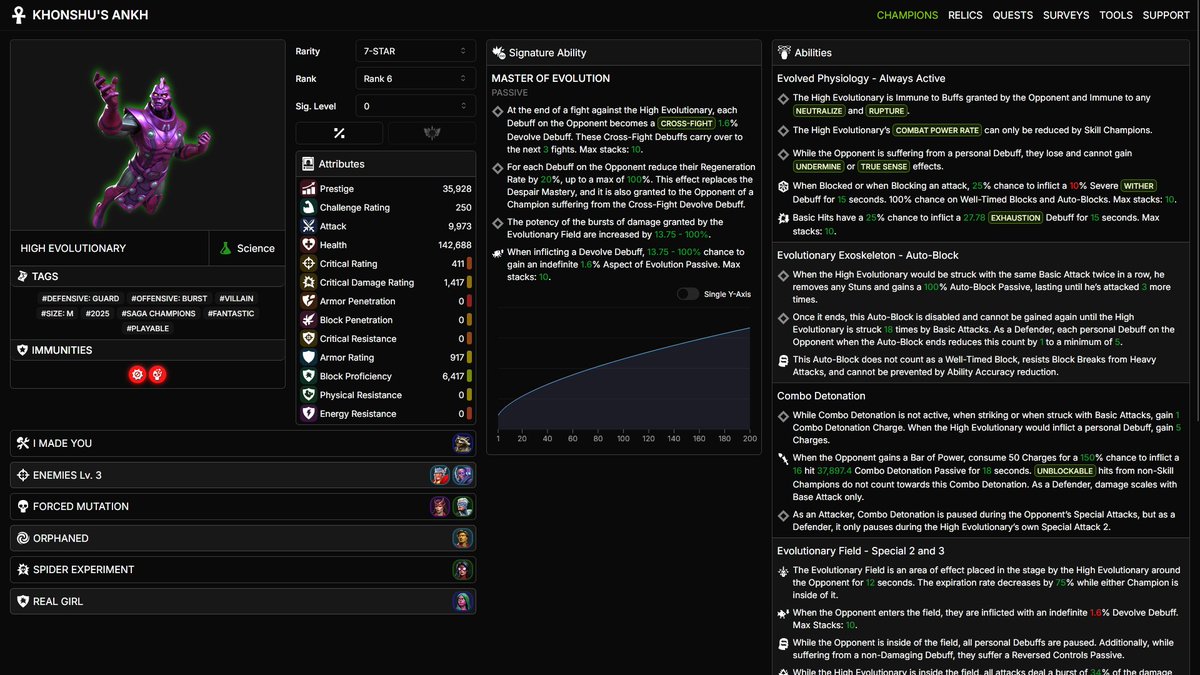Click the percent display toggle button
The width and height of the screenshot is (1200, 675).
[339, 133]
